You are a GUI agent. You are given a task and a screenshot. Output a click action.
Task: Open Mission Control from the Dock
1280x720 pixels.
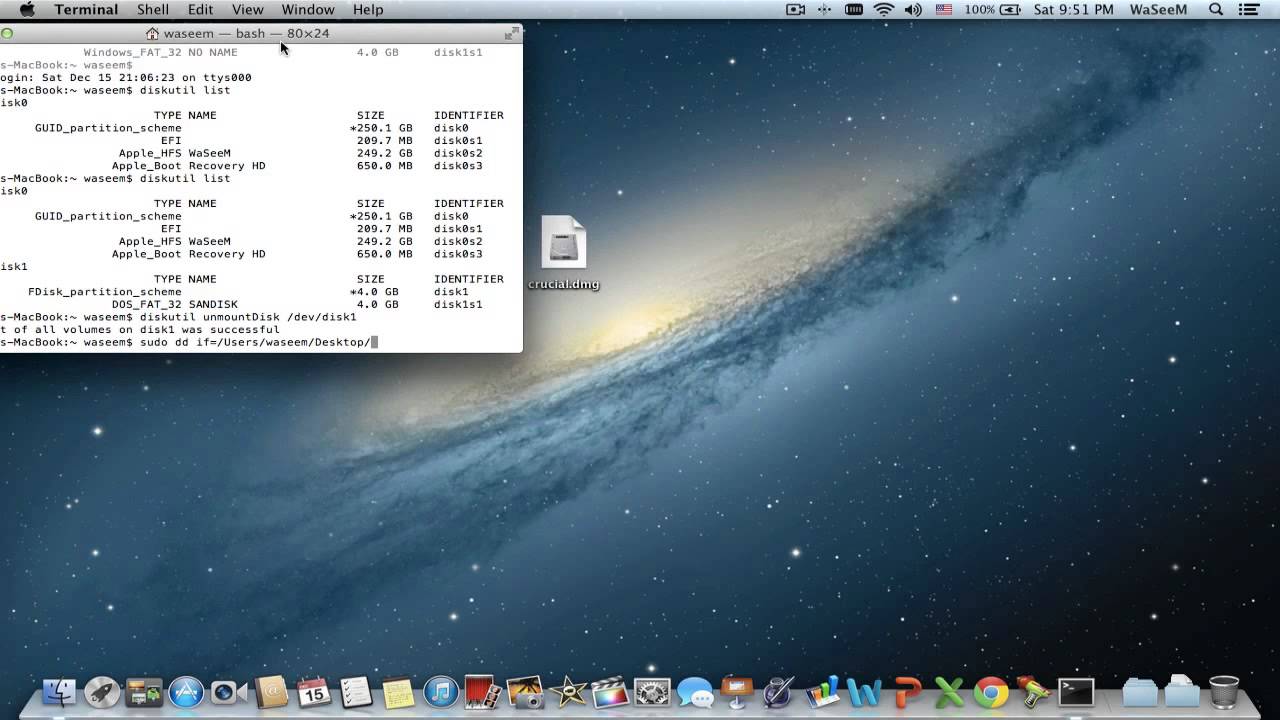coord(144,691)
